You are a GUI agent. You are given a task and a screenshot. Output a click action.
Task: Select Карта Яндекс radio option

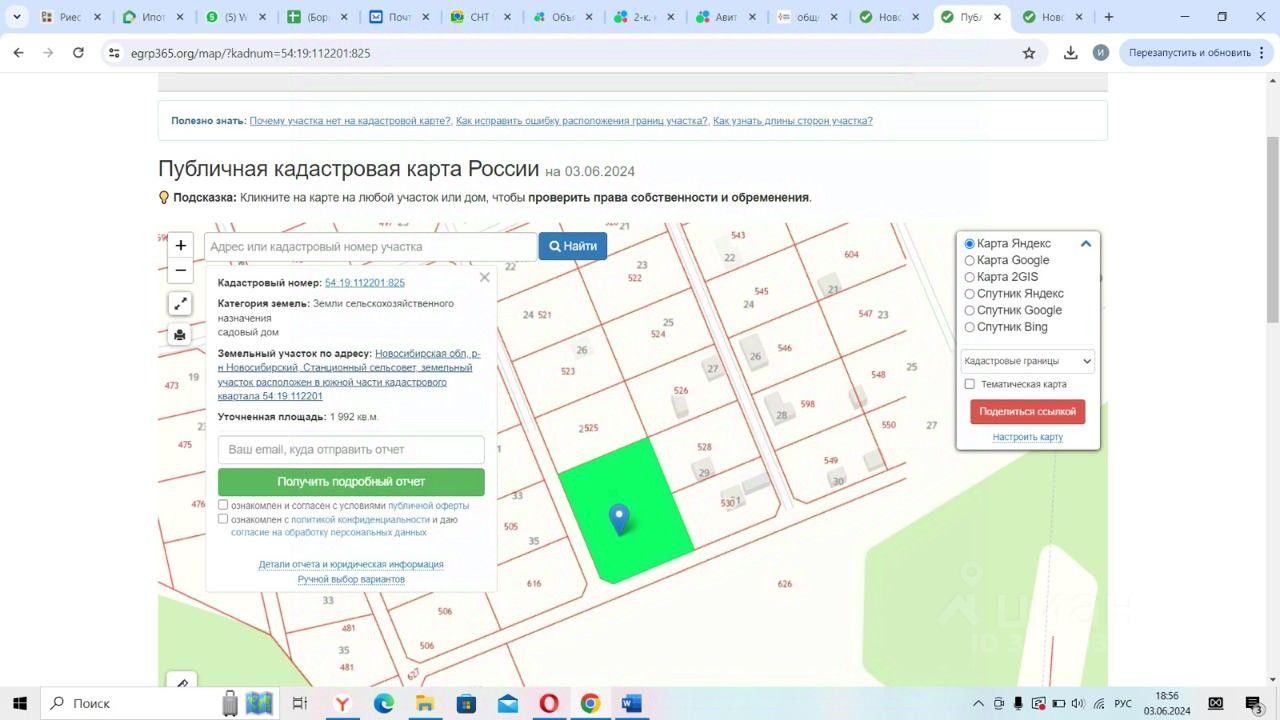point(969,244)
